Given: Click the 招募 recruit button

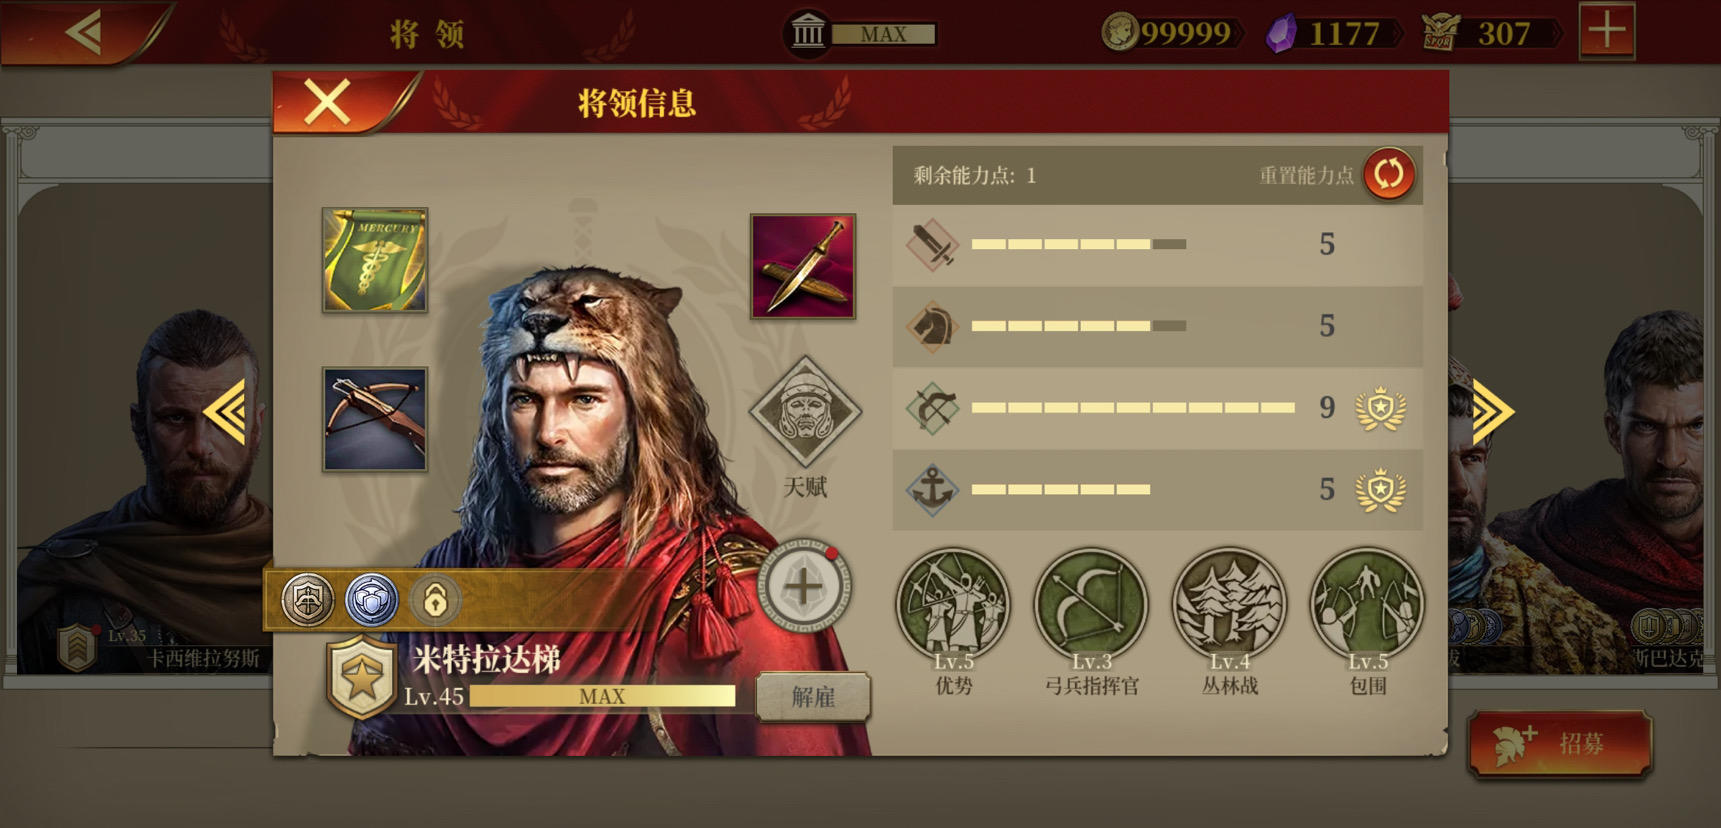Looking at the screenshot, I should click(1560, 744).
